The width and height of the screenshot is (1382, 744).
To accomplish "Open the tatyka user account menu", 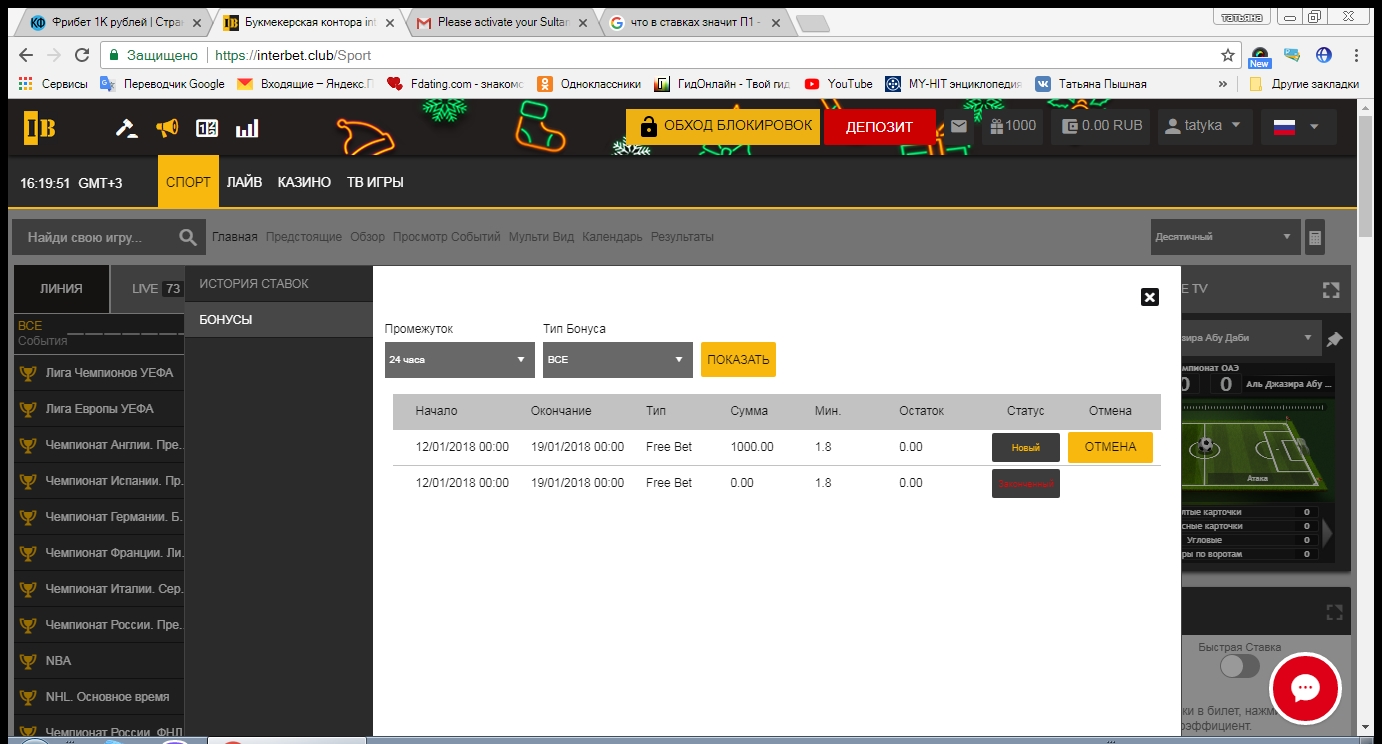I will click(1204, 127).
